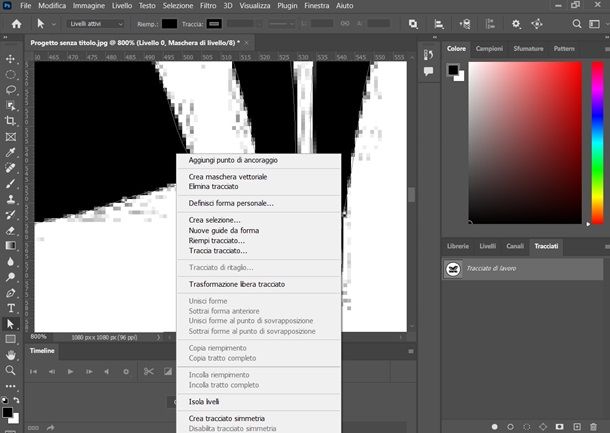Open path alignment options
Viewport: 610px width, 433px height.
439,24
